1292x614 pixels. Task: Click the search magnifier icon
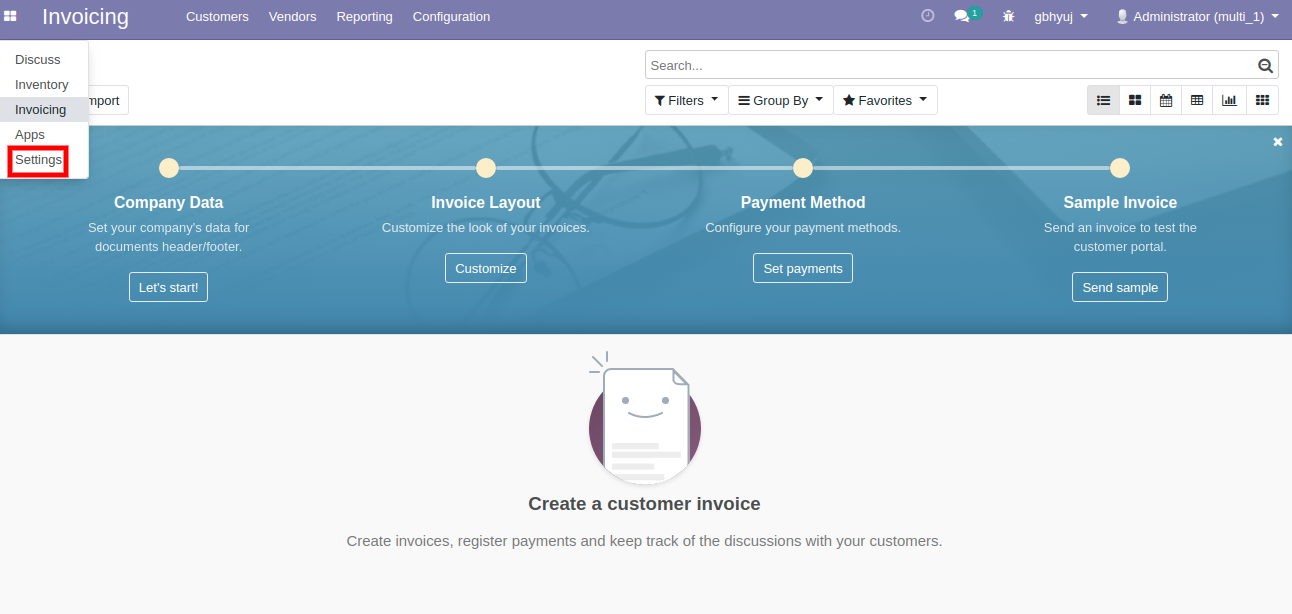click(1265, 66)
